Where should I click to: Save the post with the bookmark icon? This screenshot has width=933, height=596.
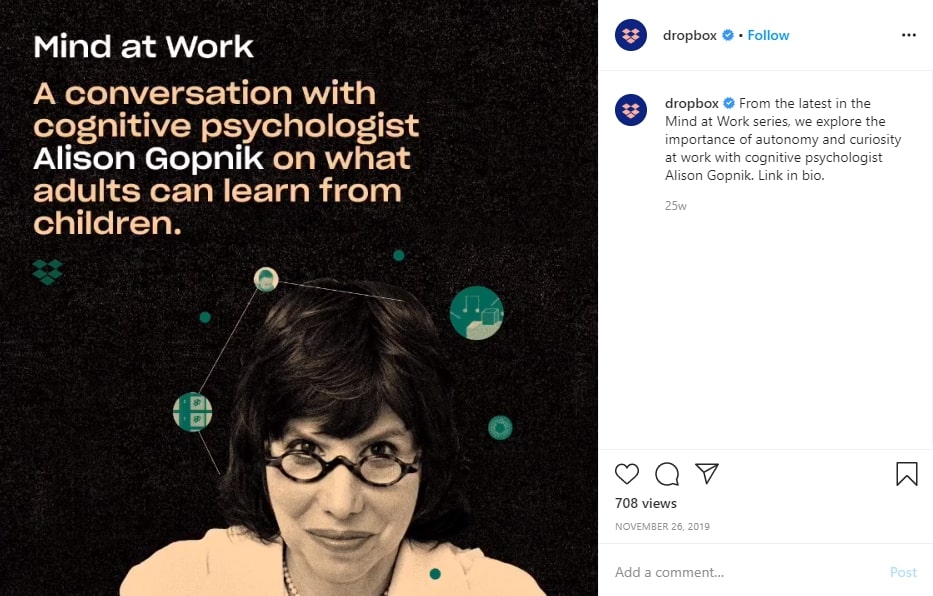point(907,474)
